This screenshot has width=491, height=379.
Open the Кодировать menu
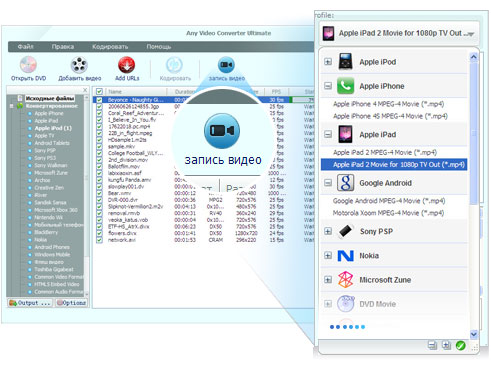pos(110,47)
